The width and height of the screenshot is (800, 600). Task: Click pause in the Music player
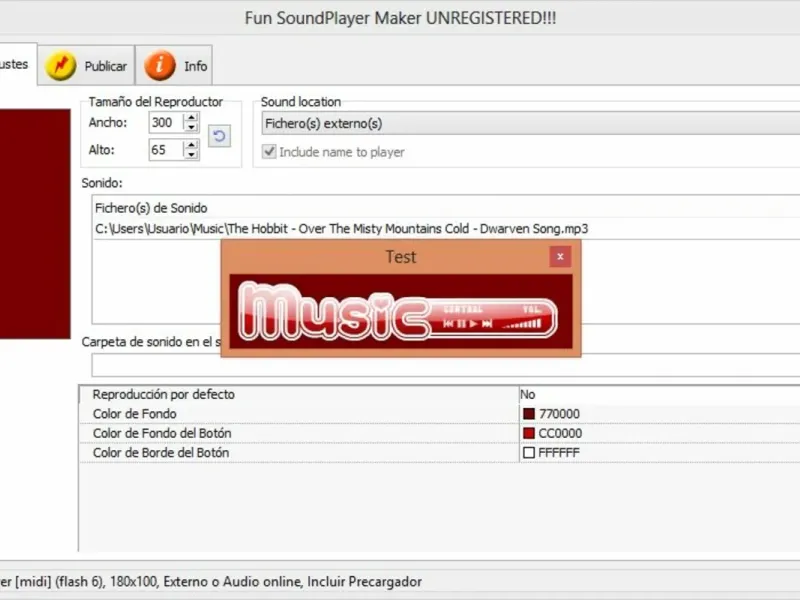pyautogui.click(x=462, y=323)
